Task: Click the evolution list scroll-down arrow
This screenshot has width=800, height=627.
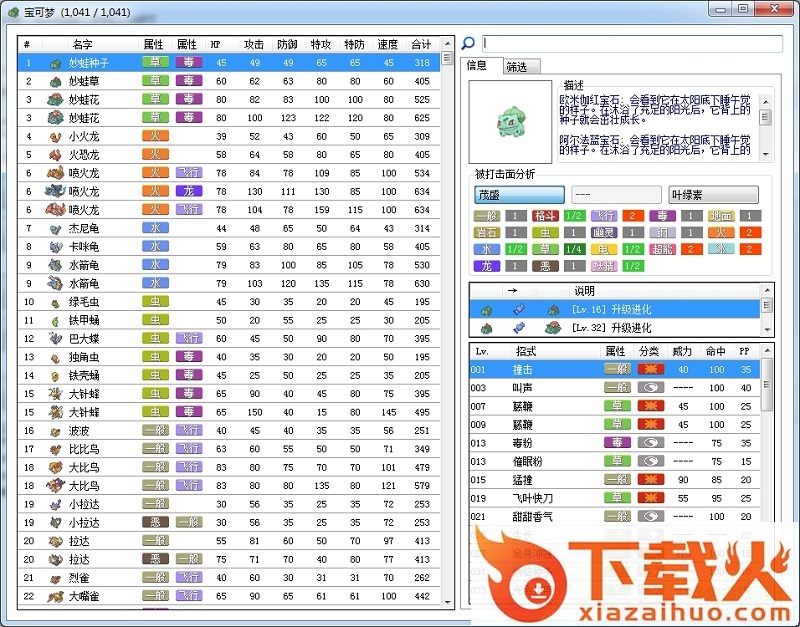Action: pyautogui.click(x=767, y=330)
